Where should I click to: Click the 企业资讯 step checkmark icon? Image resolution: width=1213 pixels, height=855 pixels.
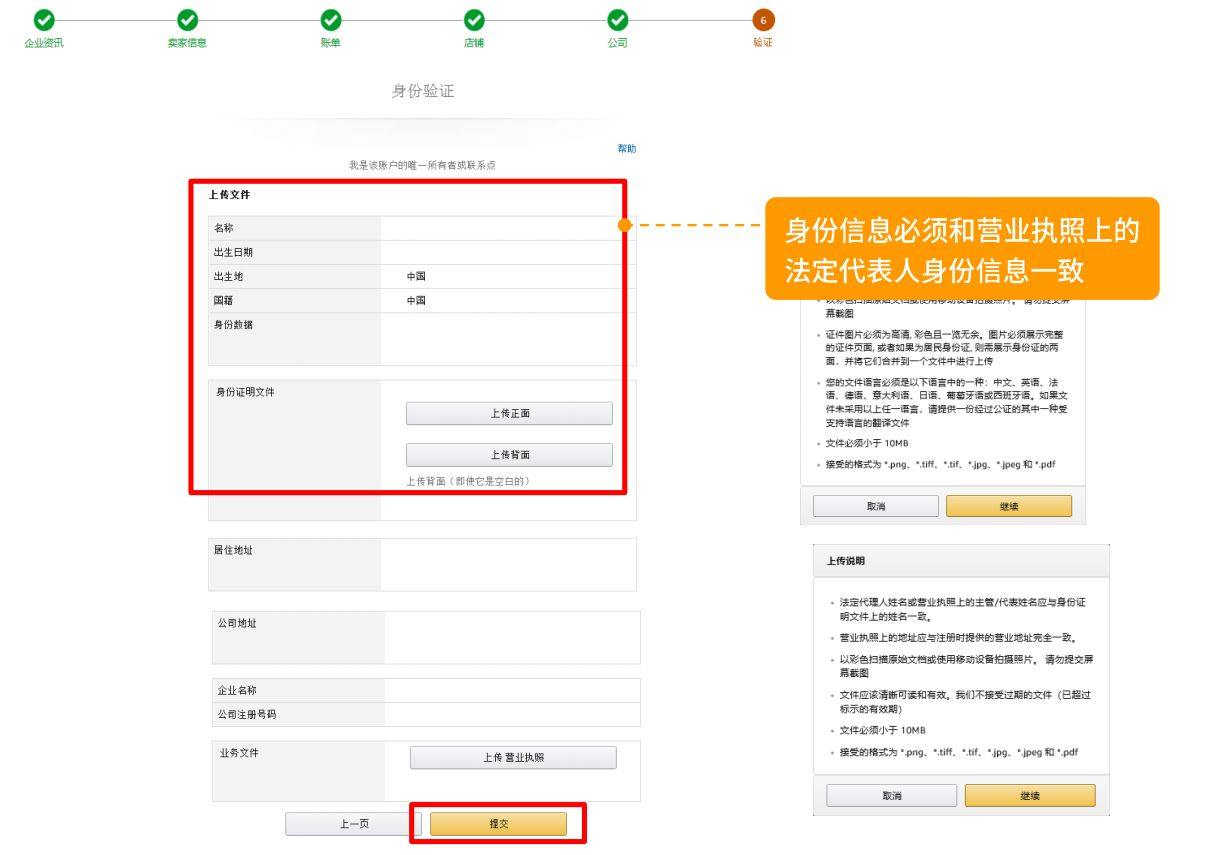click(x=44, y=20)
